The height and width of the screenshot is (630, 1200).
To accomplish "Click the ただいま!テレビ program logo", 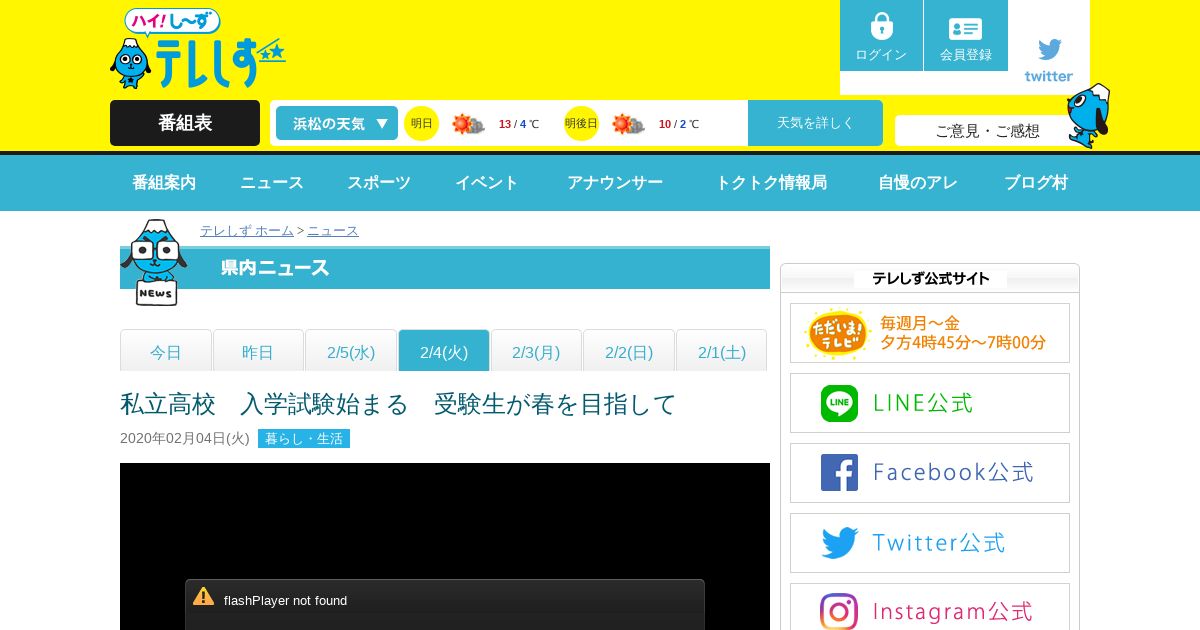I will [x=838, y=334].
